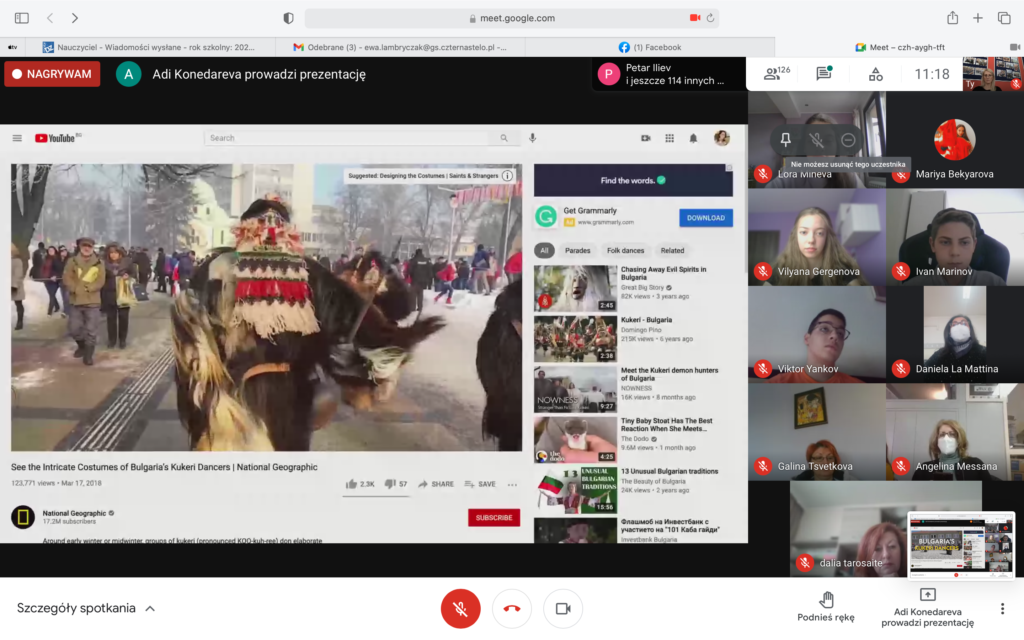Open the three-dot more options menu
1024x640 pixels.
click(1002, 608)
